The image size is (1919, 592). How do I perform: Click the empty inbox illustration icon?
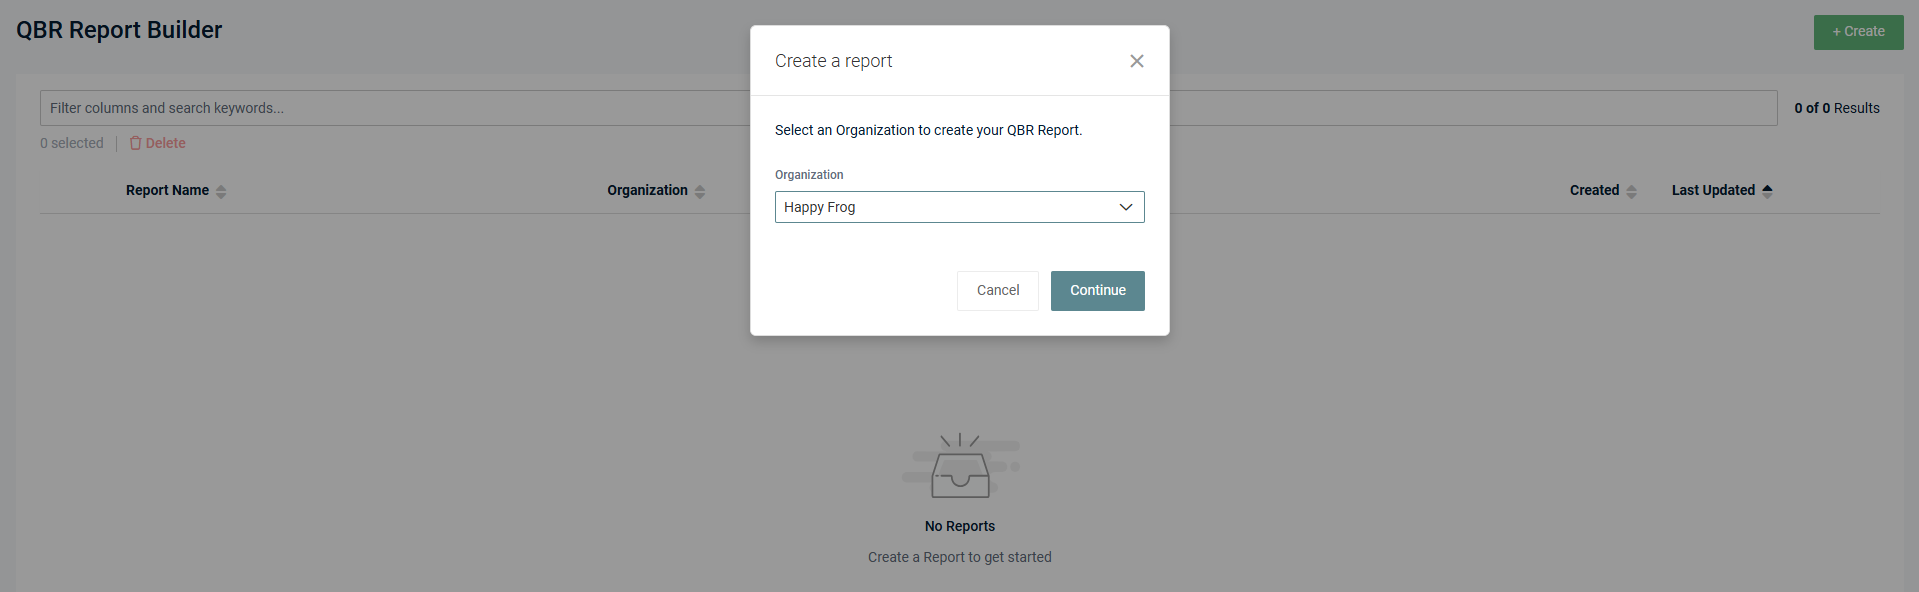pyautogui.click(x=960, y=468)
